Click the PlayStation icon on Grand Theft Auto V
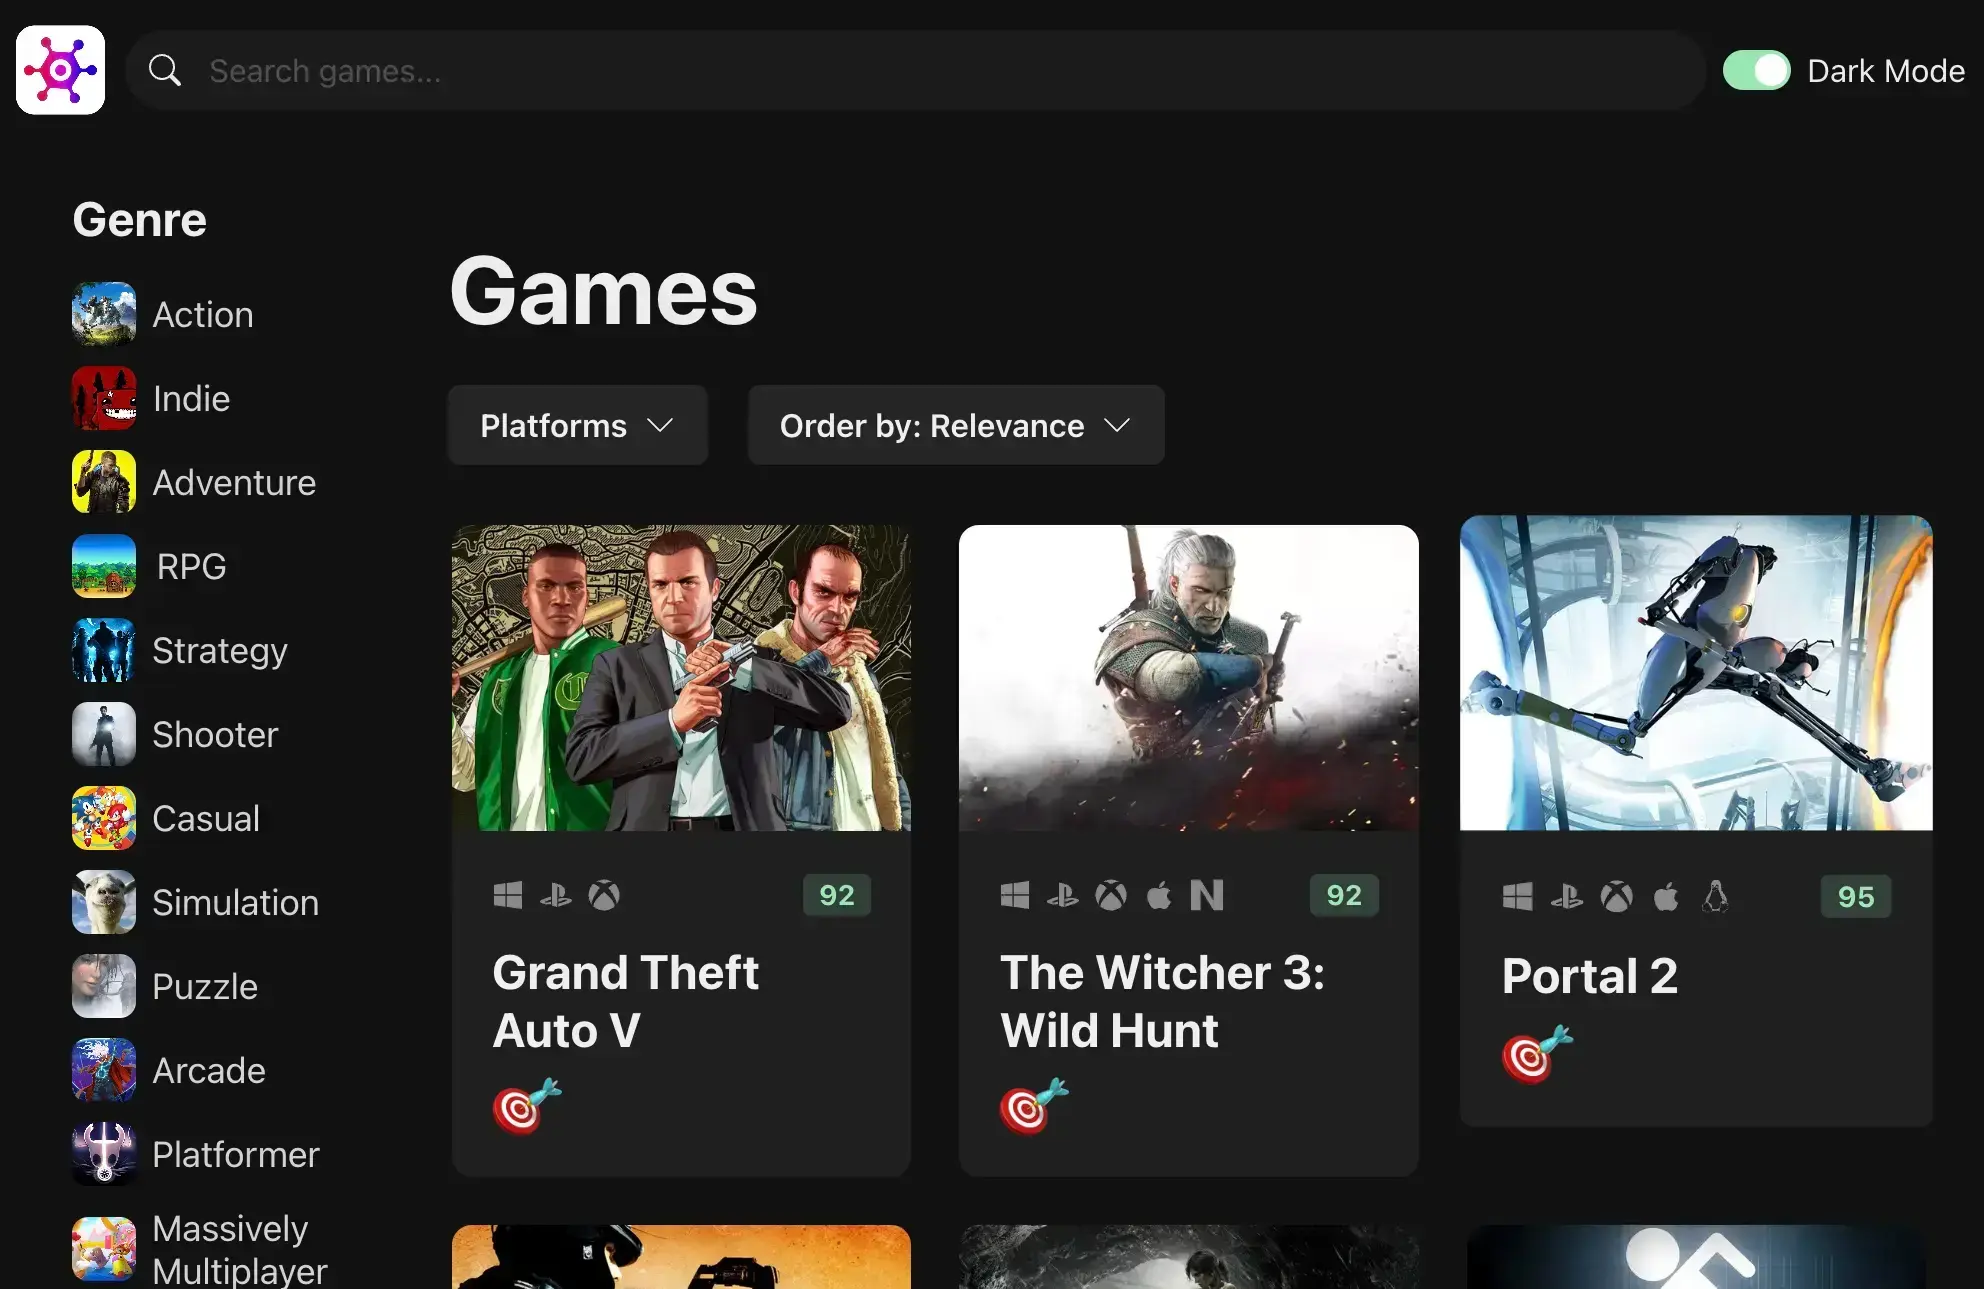Image resolution: width=1984 pixels, height=1289 pixels. pyautogui.click(x=556, y=895)
